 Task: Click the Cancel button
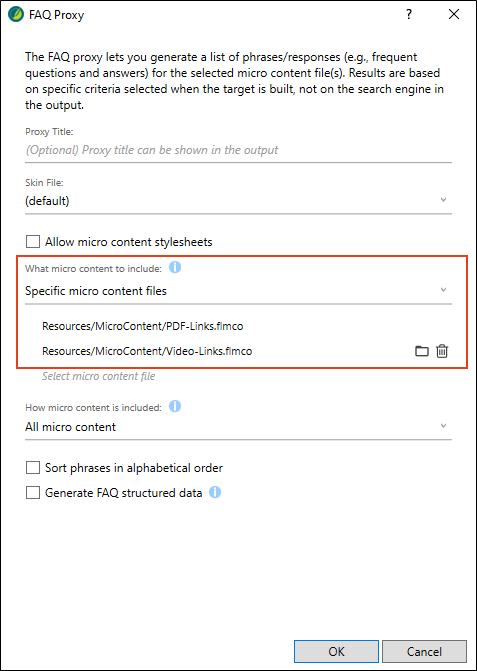click(x=424, y=651)
